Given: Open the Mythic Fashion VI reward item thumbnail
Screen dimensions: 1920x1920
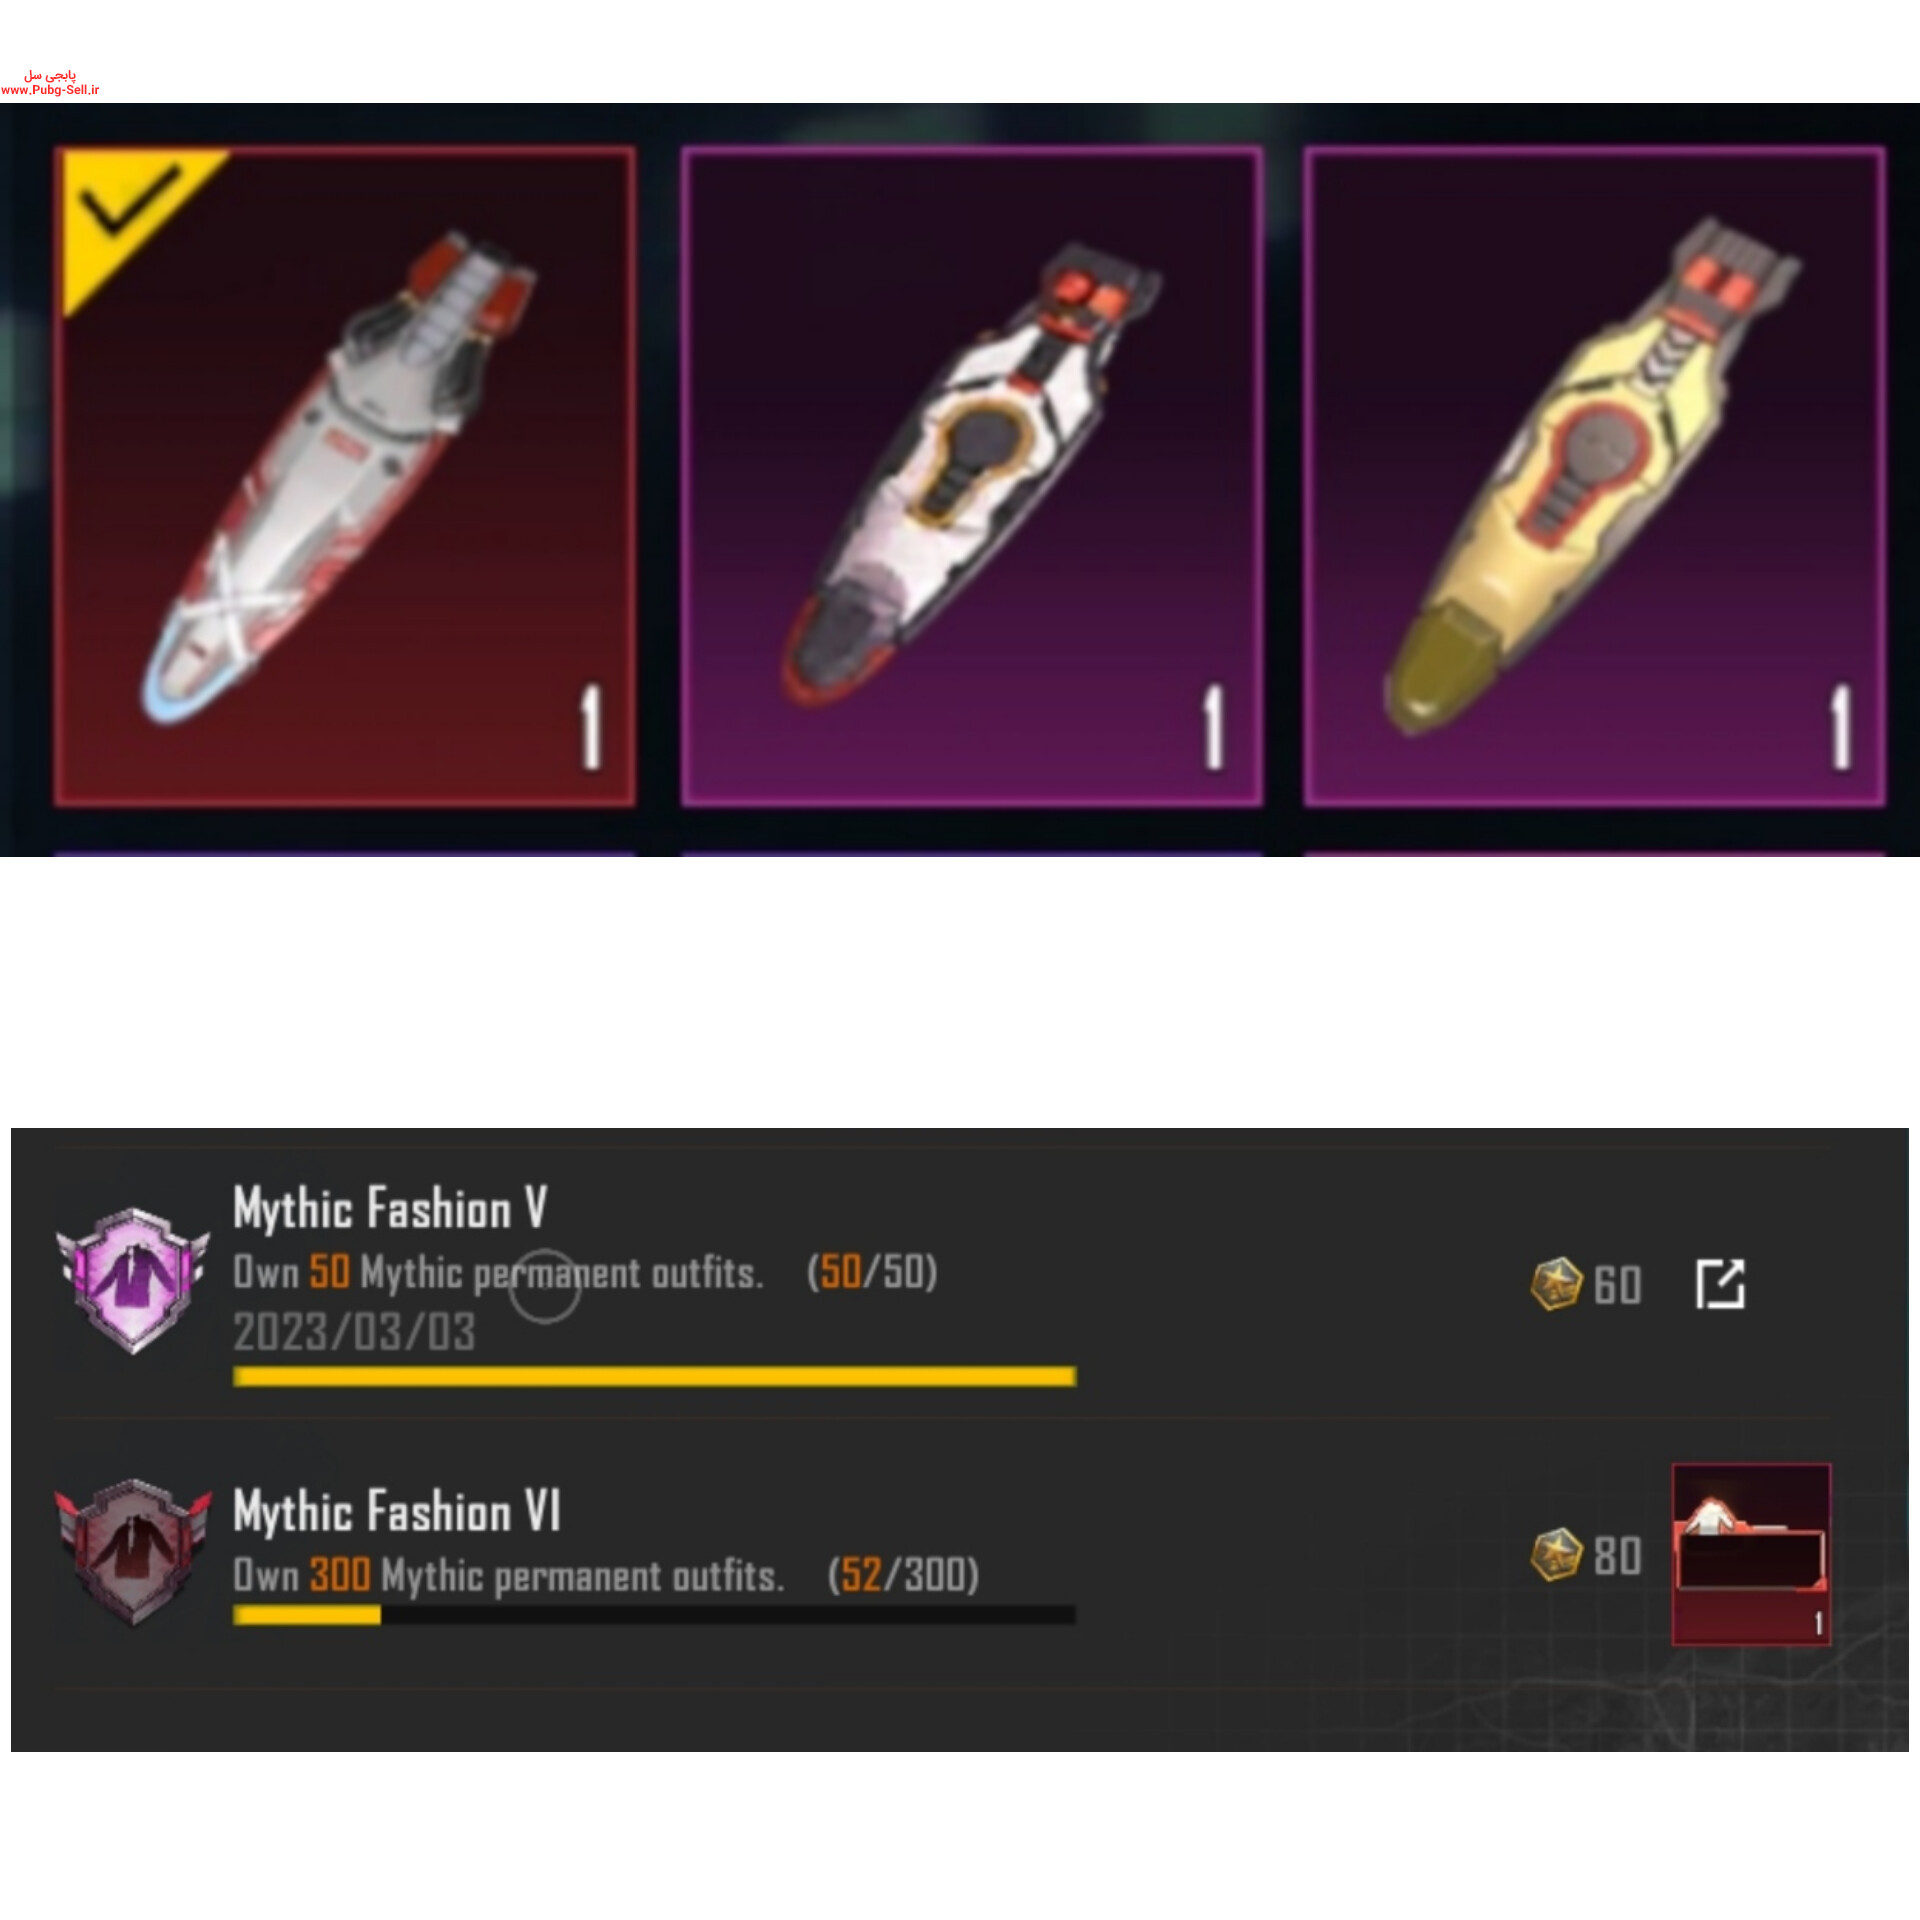Looking at the screenshot, I should (1751, 1554).
